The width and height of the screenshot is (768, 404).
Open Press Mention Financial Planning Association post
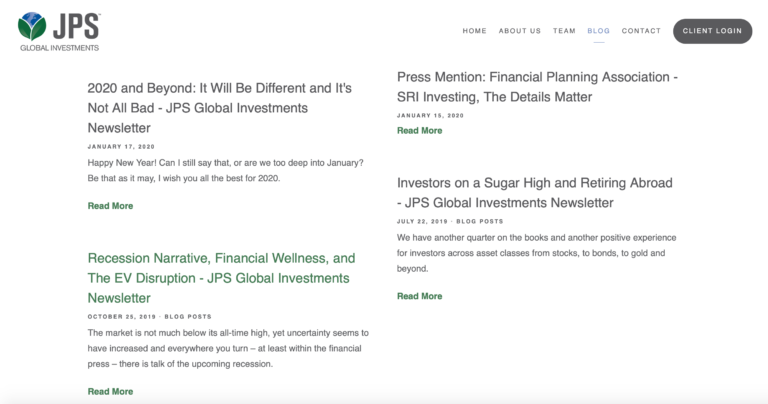537,87
